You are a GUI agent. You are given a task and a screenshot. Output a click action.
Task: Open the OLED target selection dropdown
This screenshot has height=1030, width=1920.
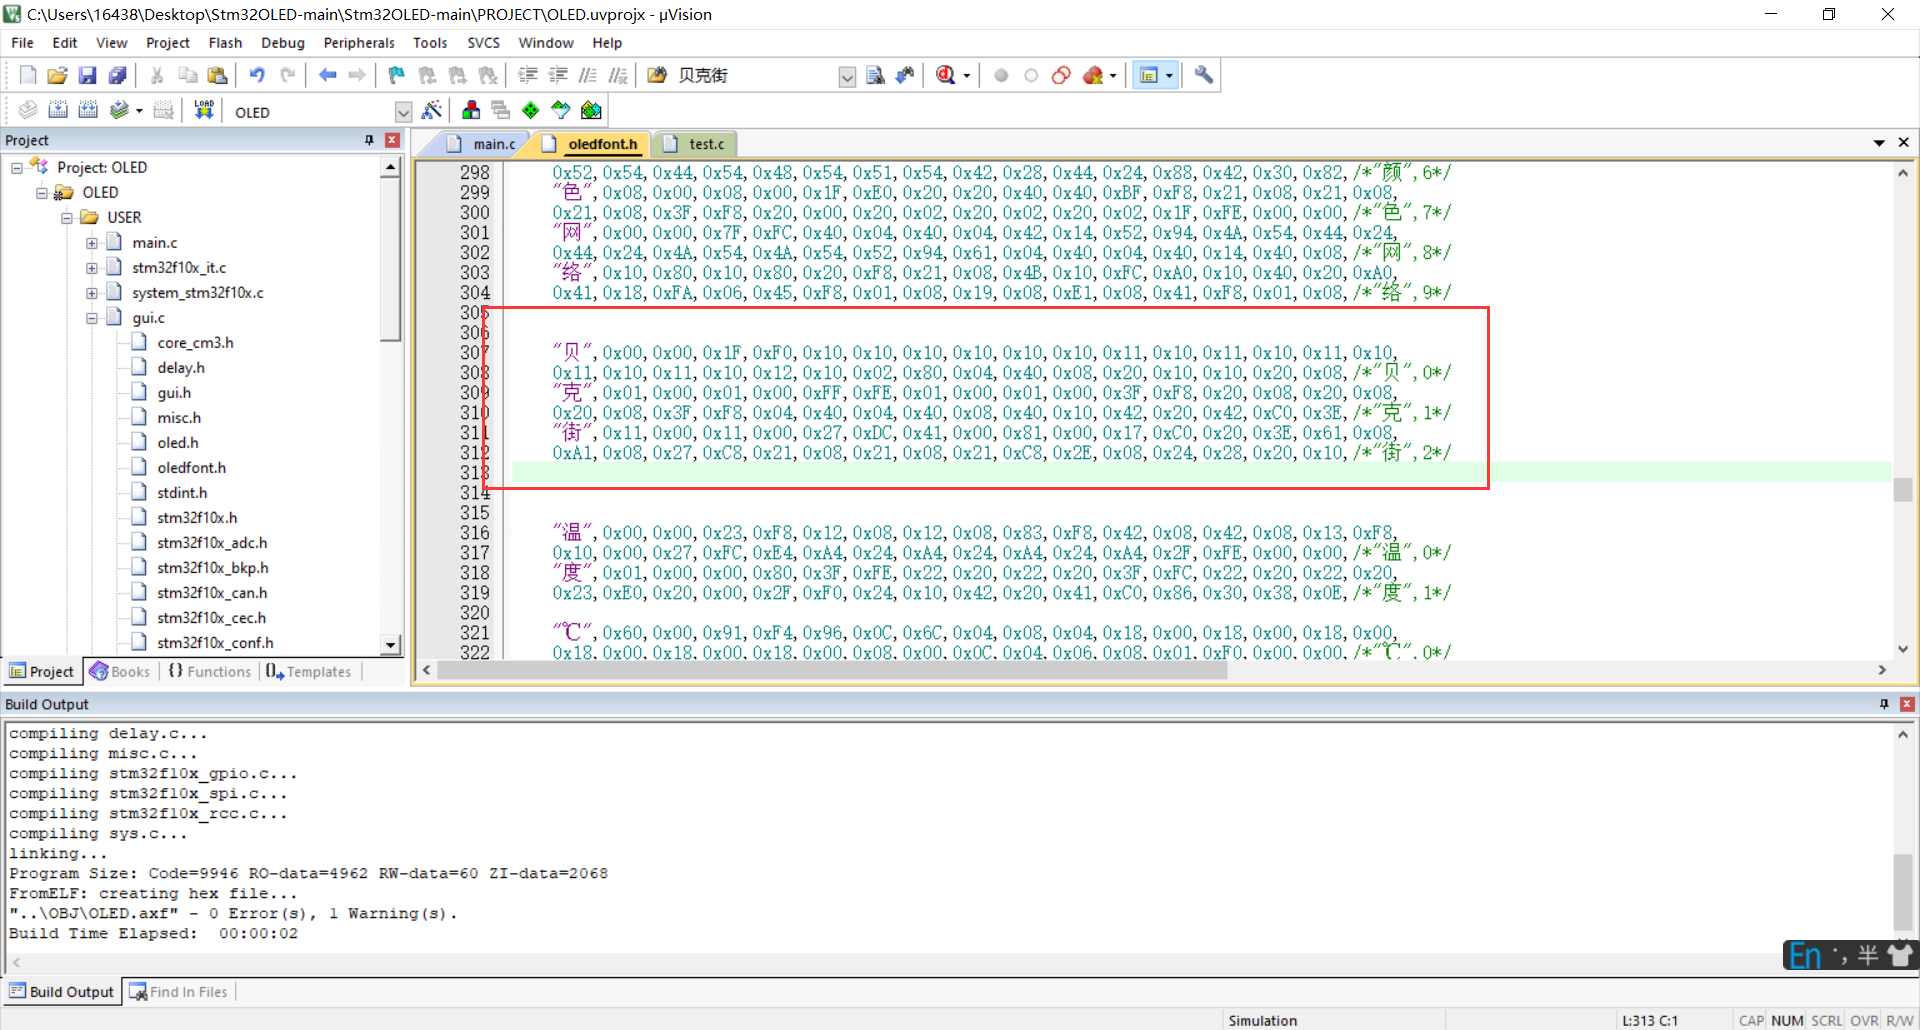click(403, 112)
